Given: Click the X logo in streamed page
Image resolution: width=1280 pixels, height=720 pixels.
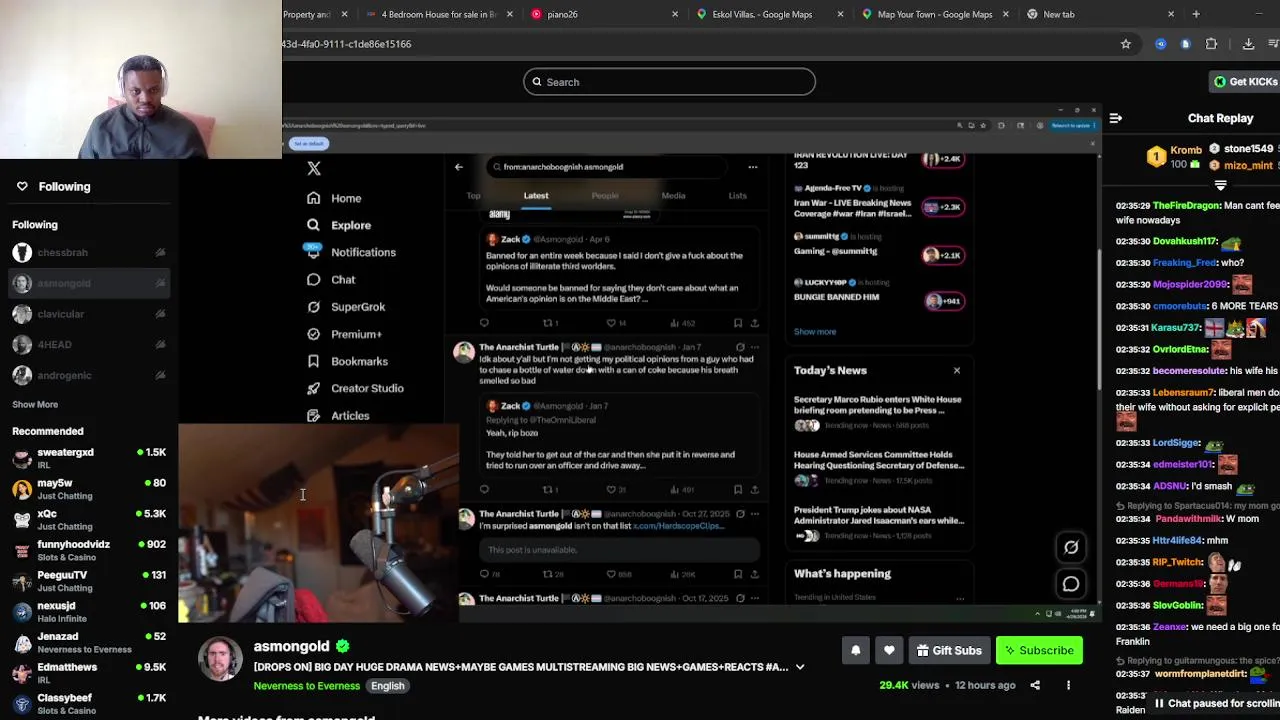Looking at the screenshot, I should click(314, 169).
